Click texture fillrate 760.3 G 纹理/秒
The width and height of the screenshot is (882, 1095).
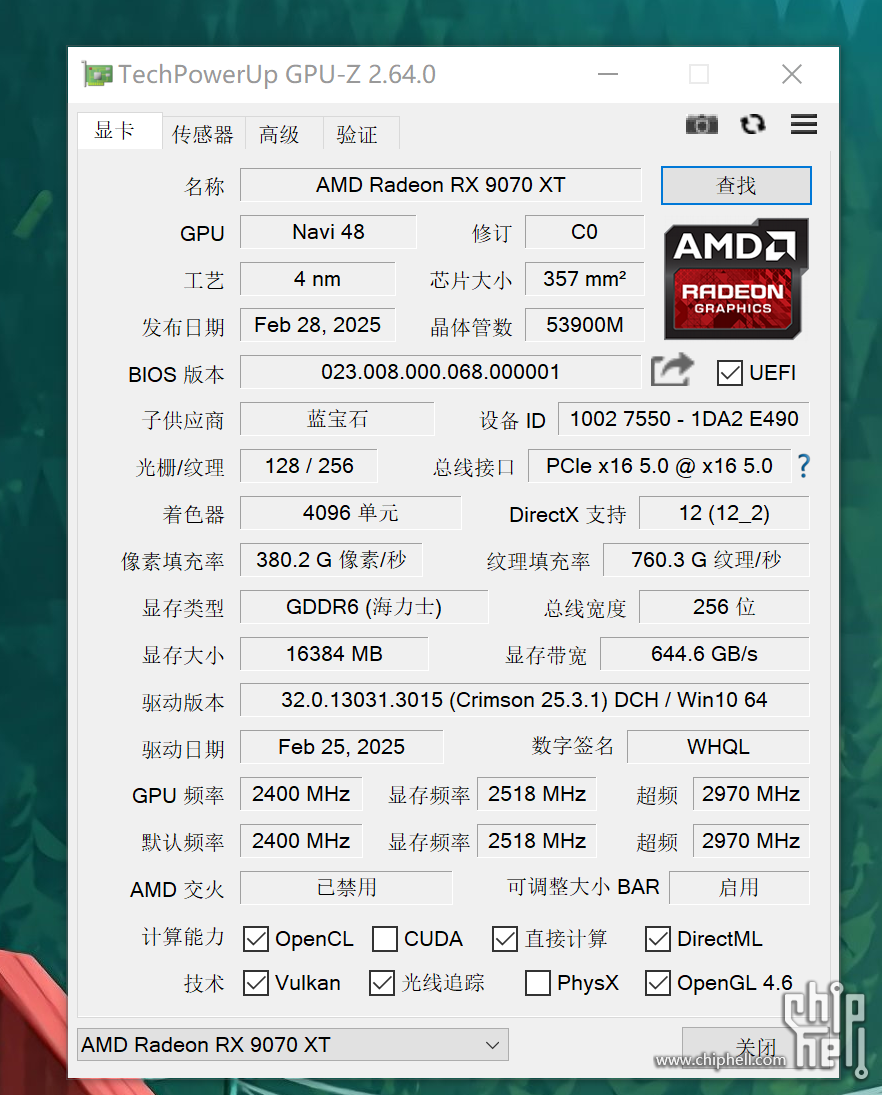[x=706, y=560]
